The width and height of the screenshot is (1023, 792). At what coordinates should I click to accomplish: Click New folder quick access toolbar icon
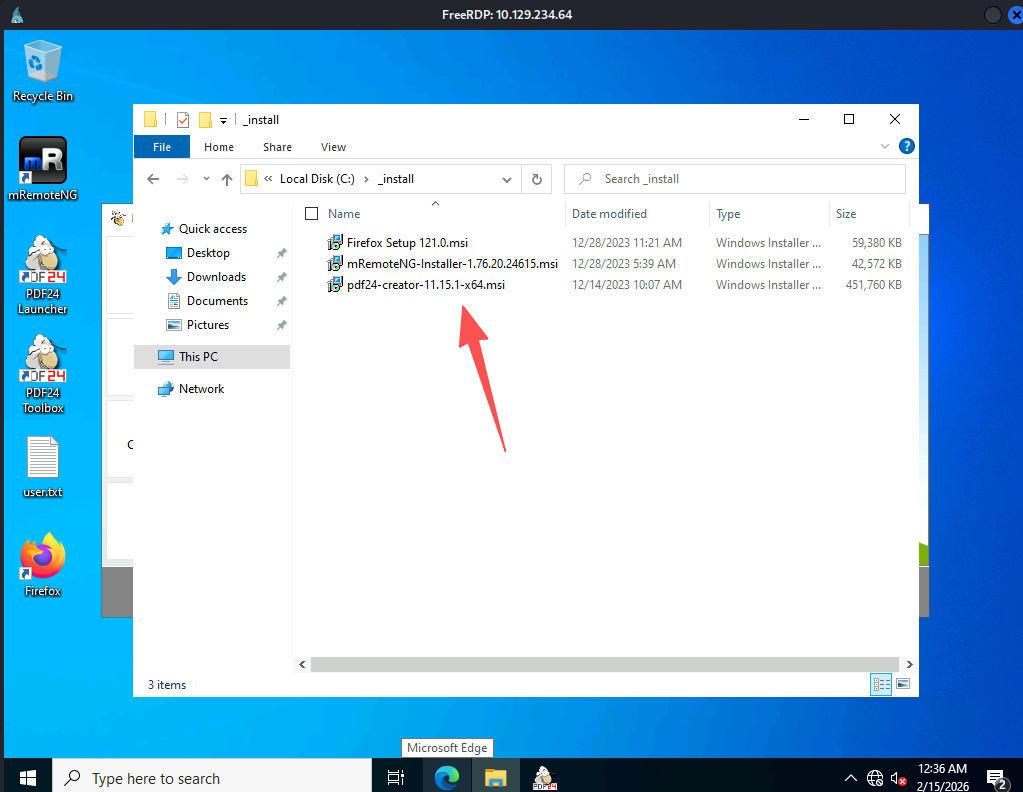[205, 119]
